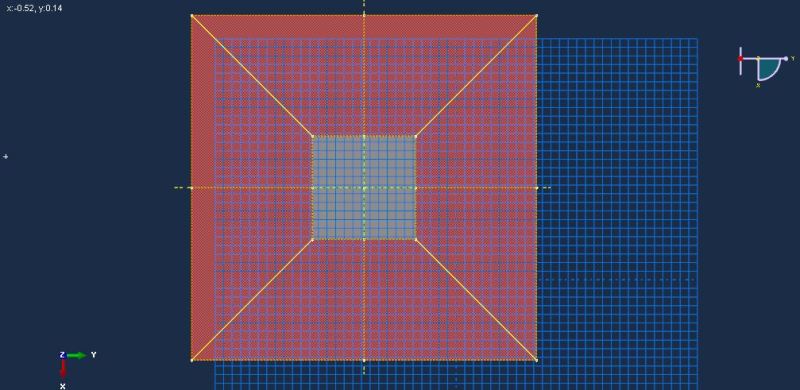This screenshot has height=390, width=800.
Task: Pick the bottom-right corner vertex of the outer square
Action: click(x=536, y=360)
